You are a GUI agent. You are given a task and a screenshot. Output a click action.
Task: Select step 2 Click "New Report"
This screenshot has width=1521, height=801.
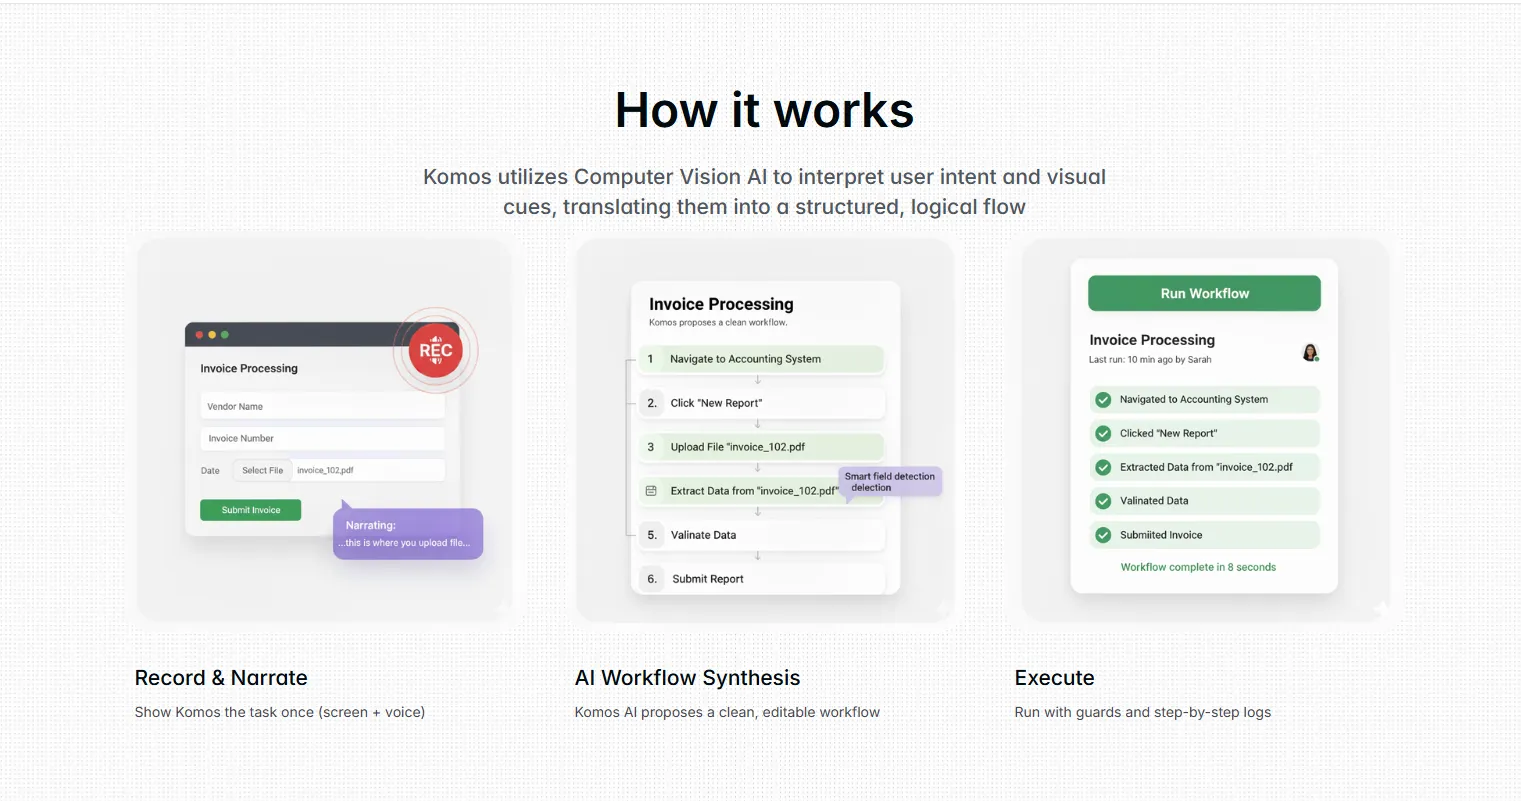click(x=761, y=403)
